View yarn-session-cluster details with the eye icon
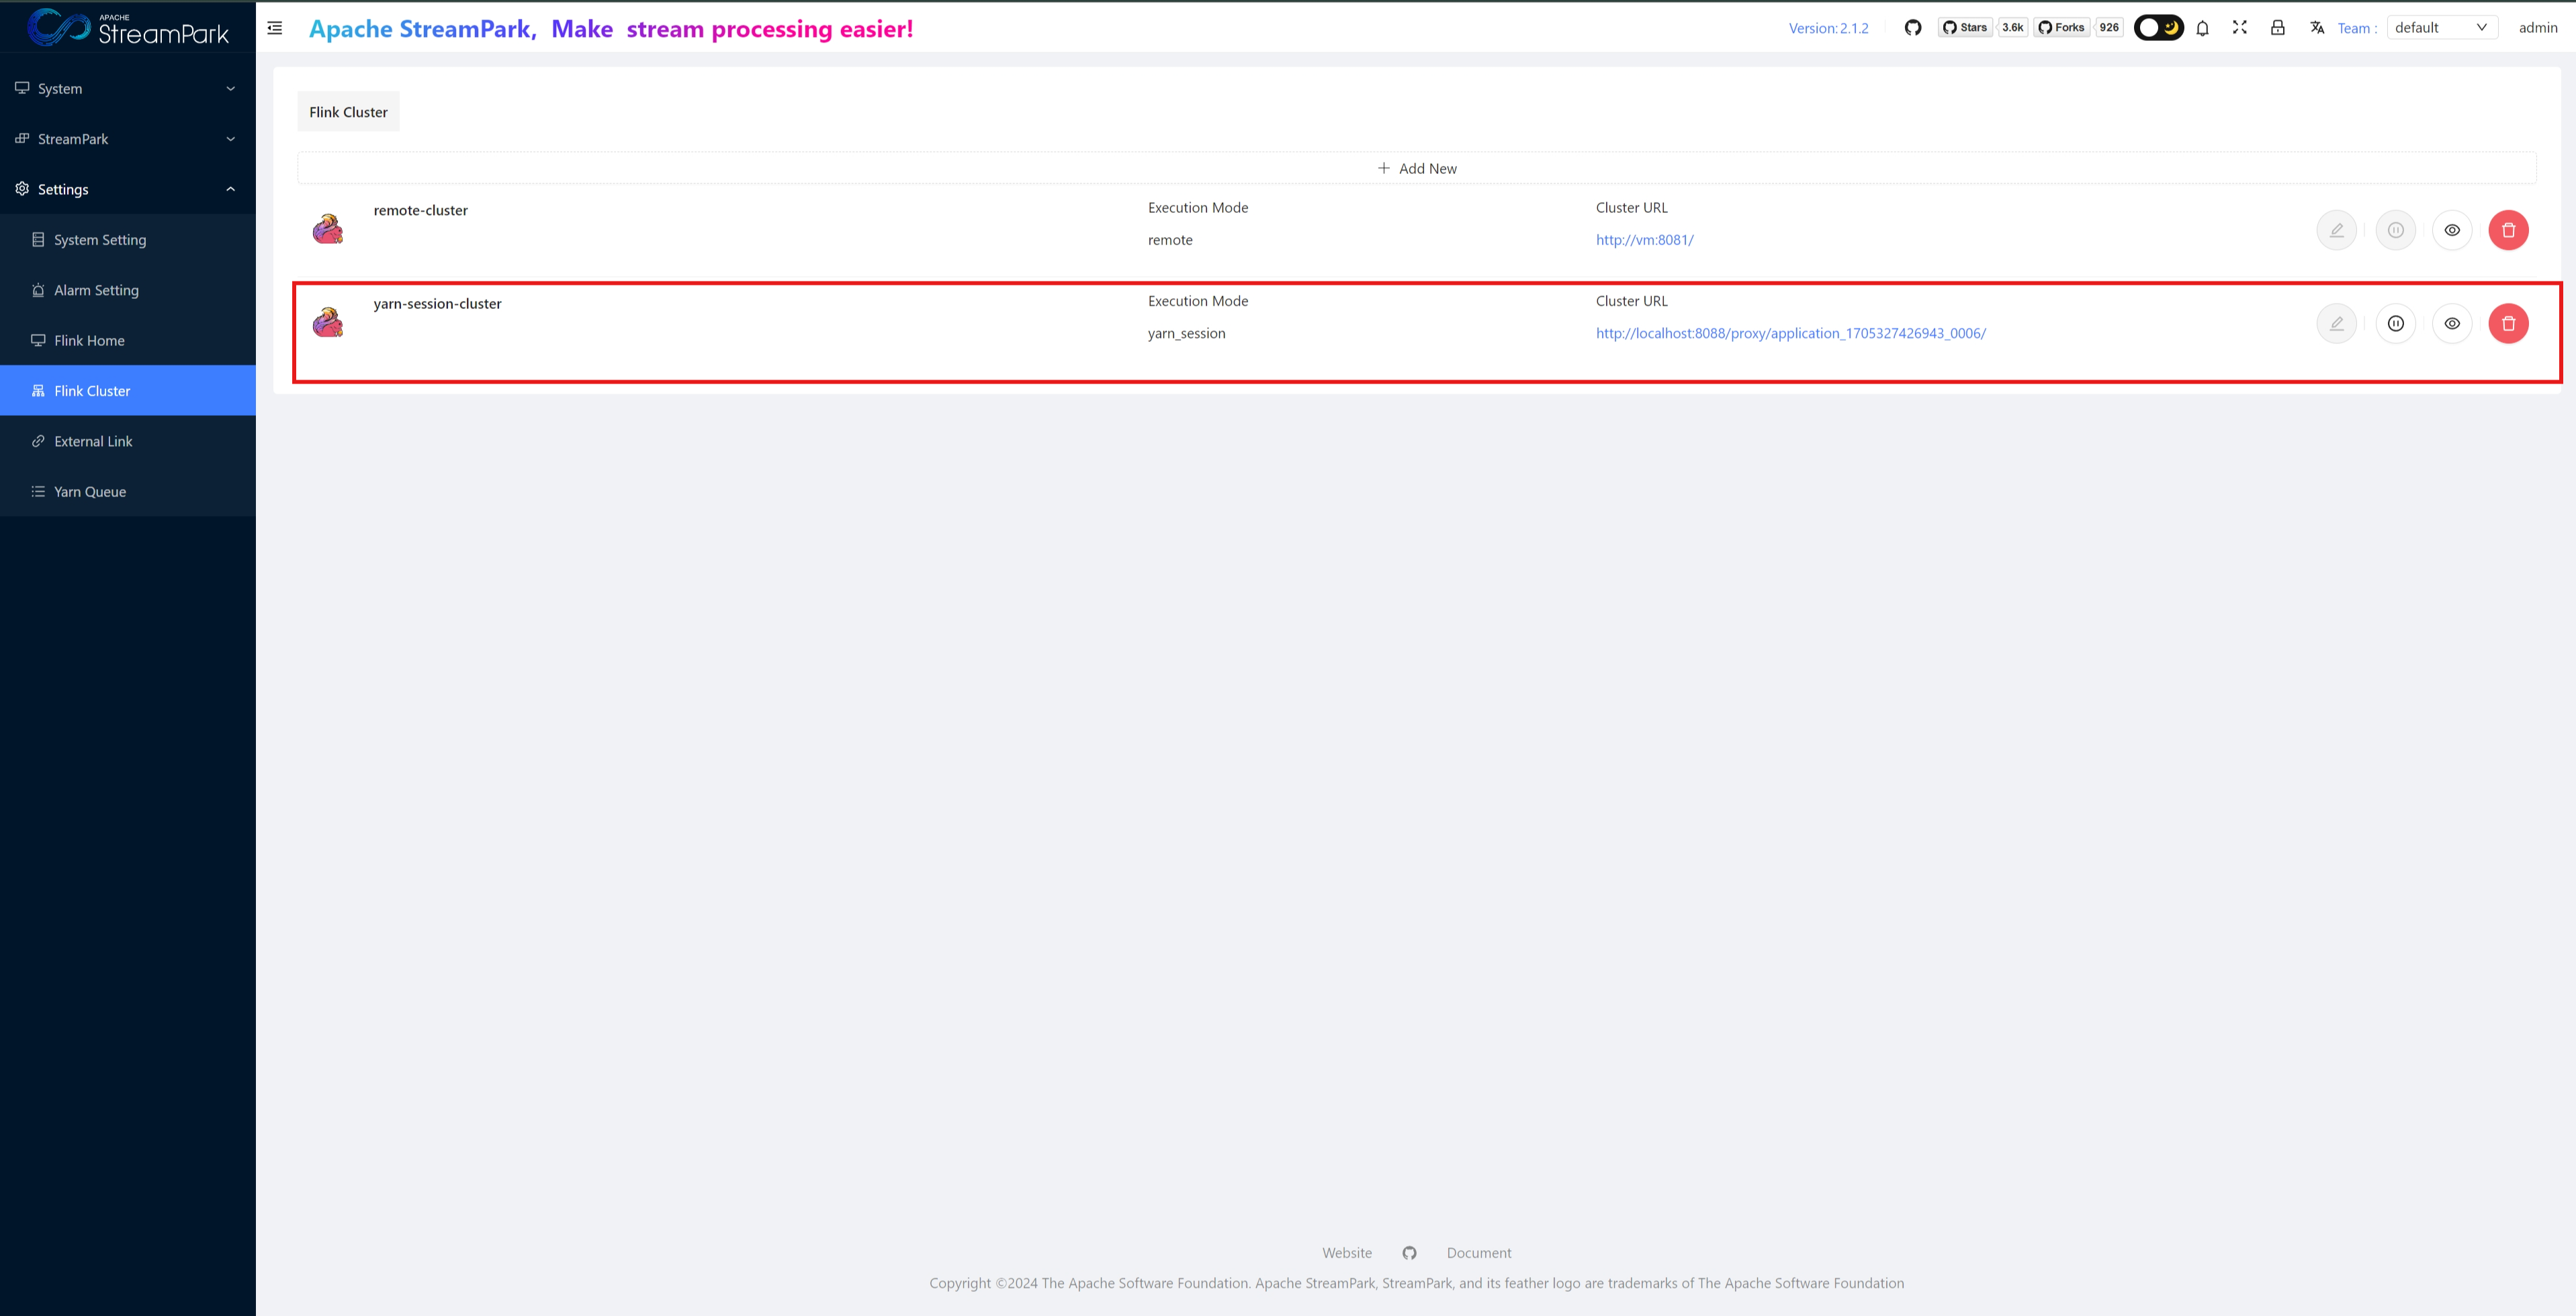This screenshot has width=2576, height=1316. 2451,323
